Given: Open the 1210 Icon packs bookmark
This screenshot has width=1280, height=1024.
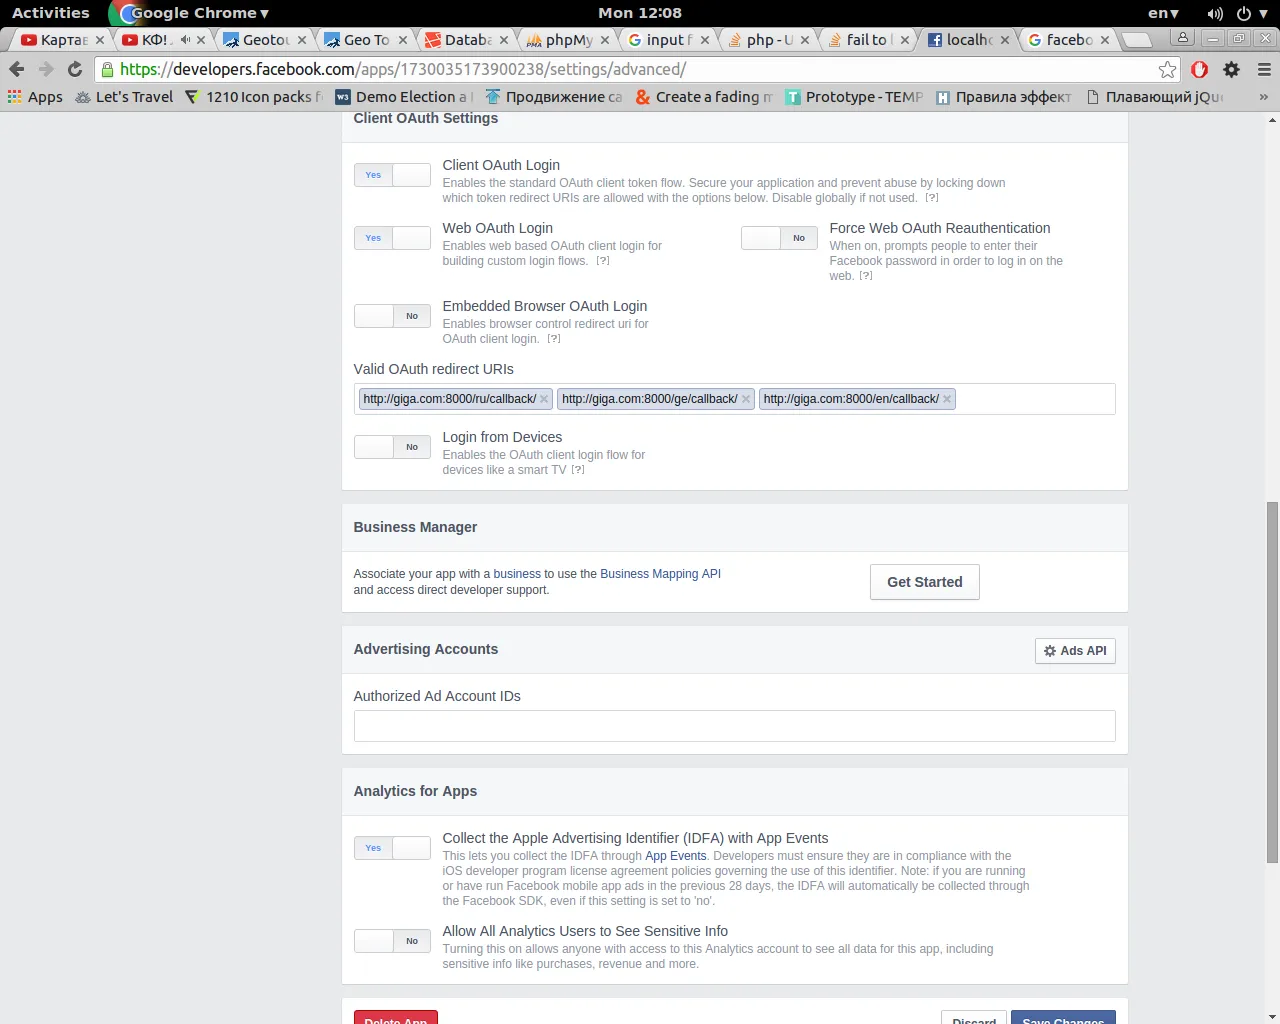Looking at the screenshot, I should coord(254,97).
